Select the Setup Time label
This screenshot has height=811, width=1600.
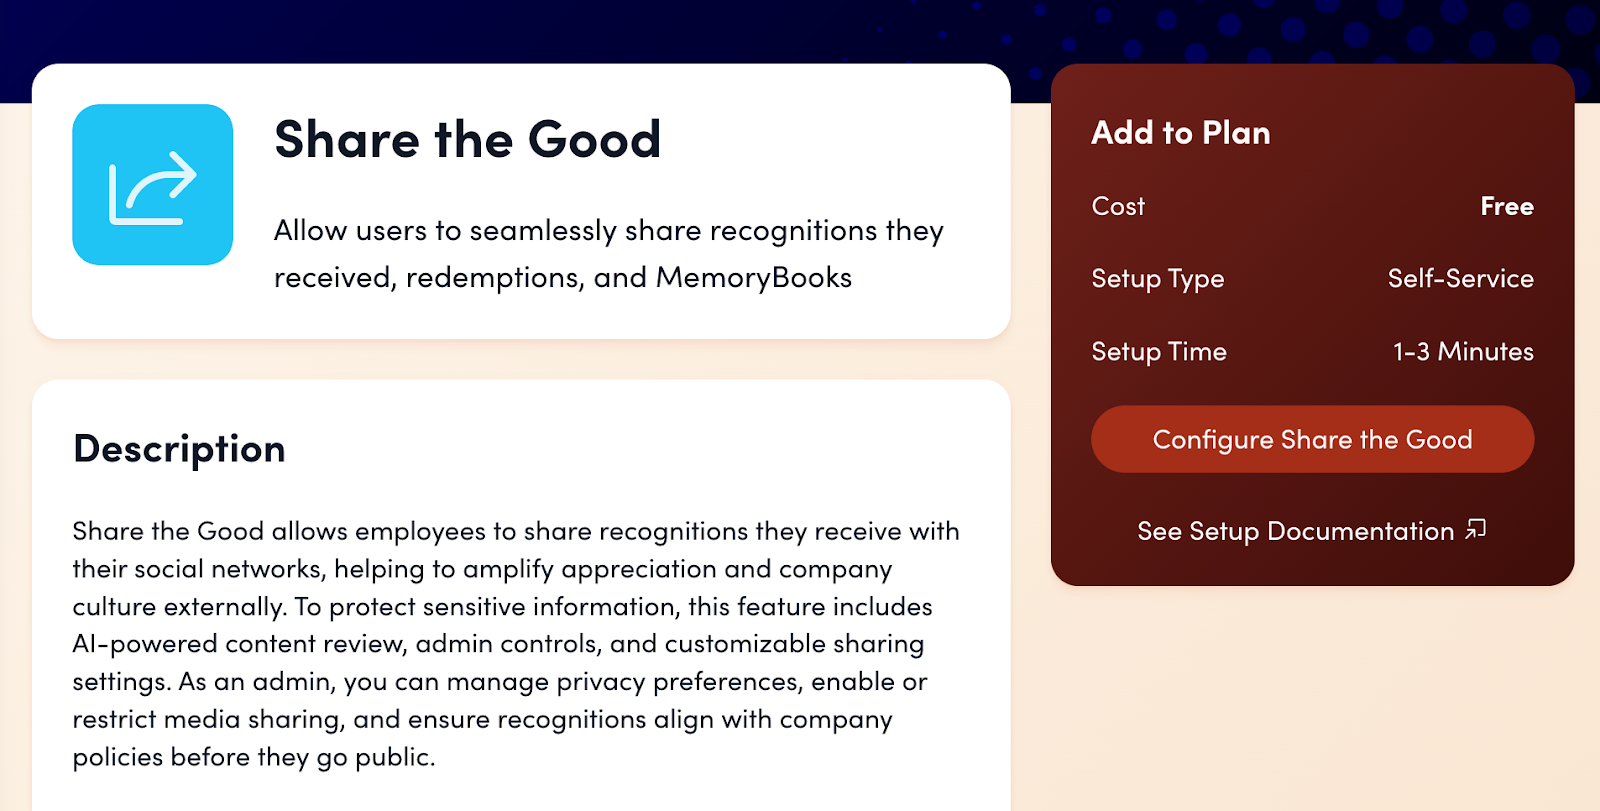pos(1158,352)
